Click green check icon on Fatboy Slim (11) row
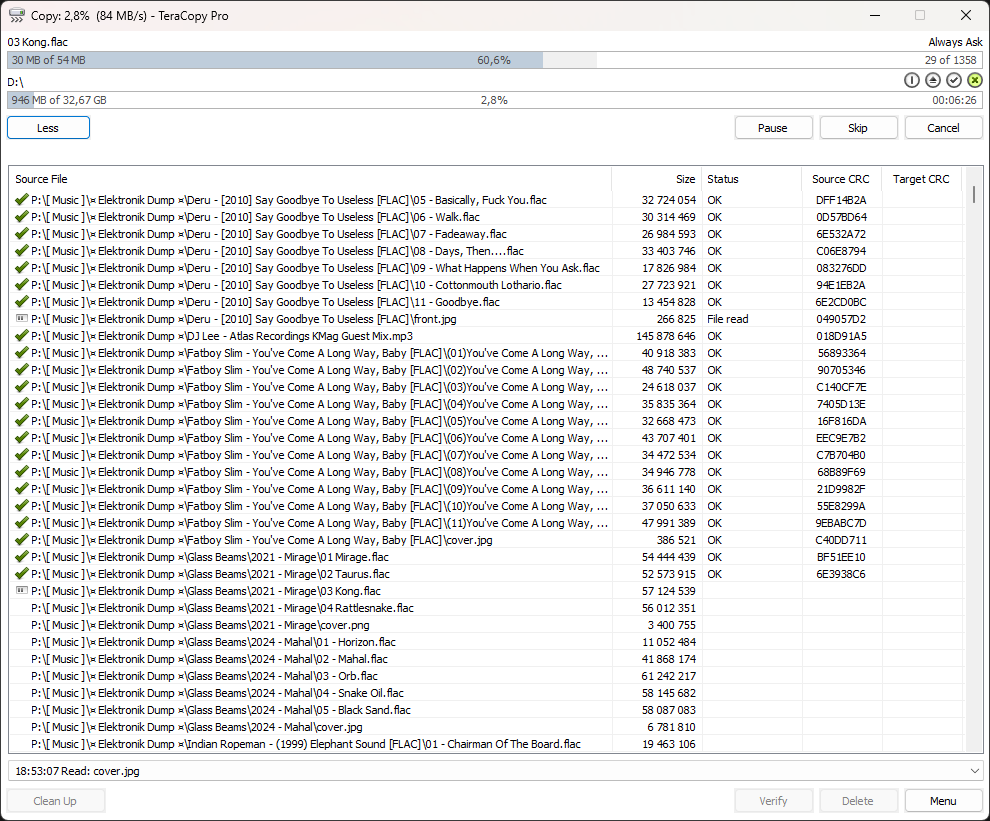Viewport: 990px width, 821px height. pyautogui.click(x=21, y=523)
